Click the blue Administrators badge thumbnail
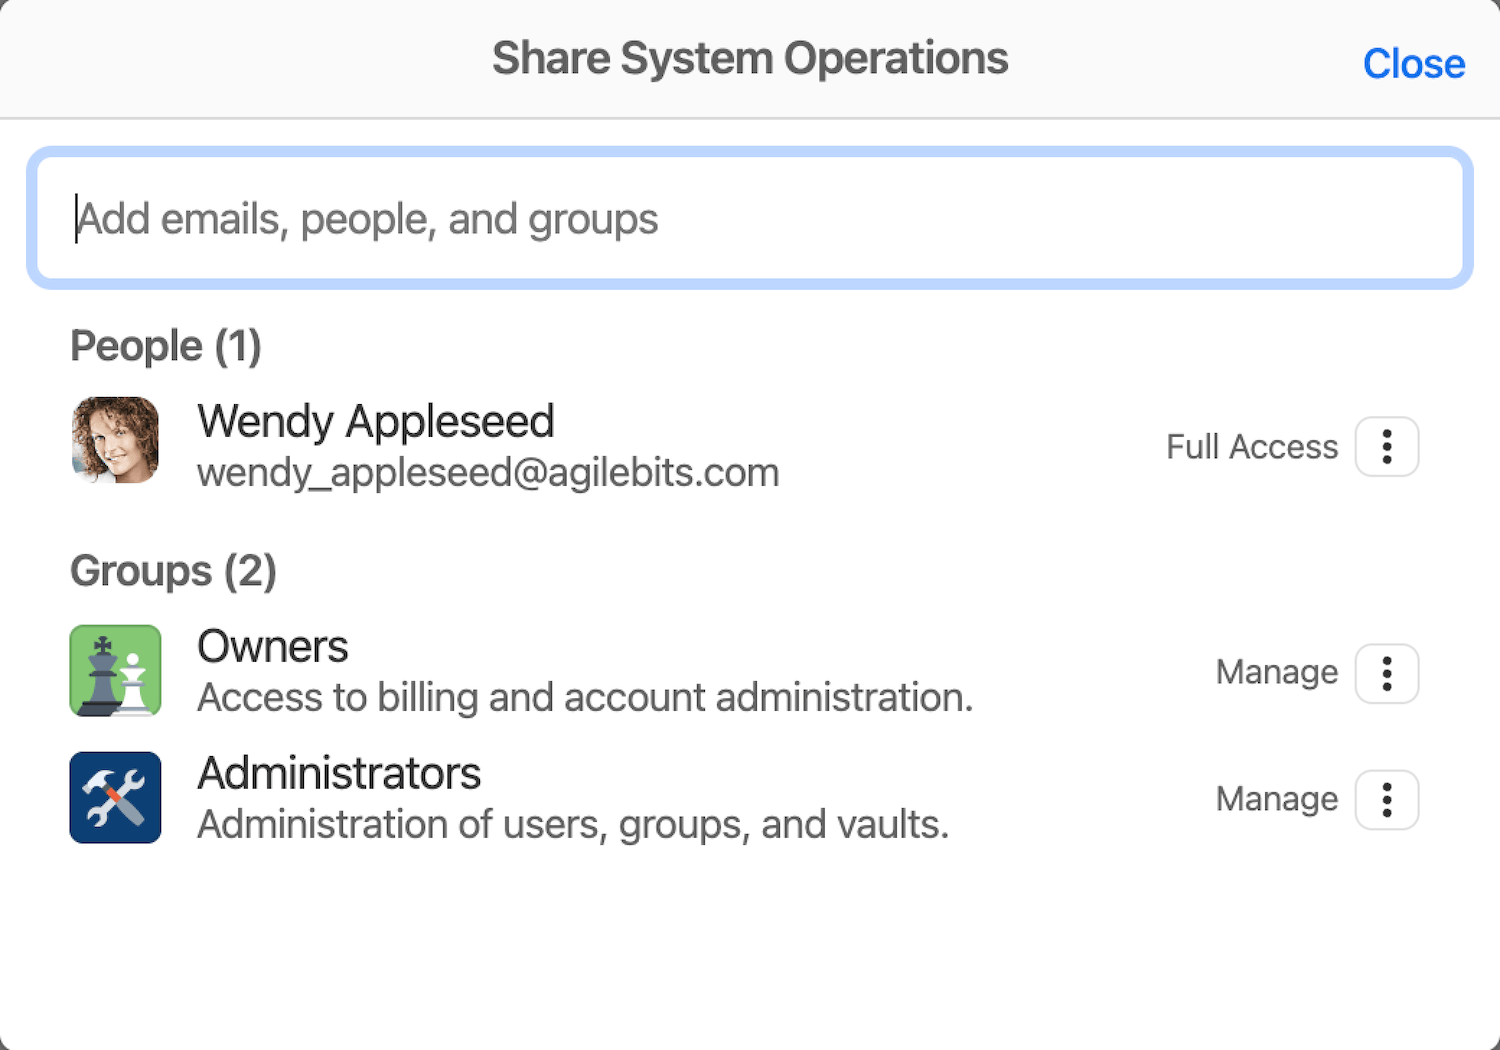The image size is (1500, 1050). pyautogui.click(x=115, y=797)
